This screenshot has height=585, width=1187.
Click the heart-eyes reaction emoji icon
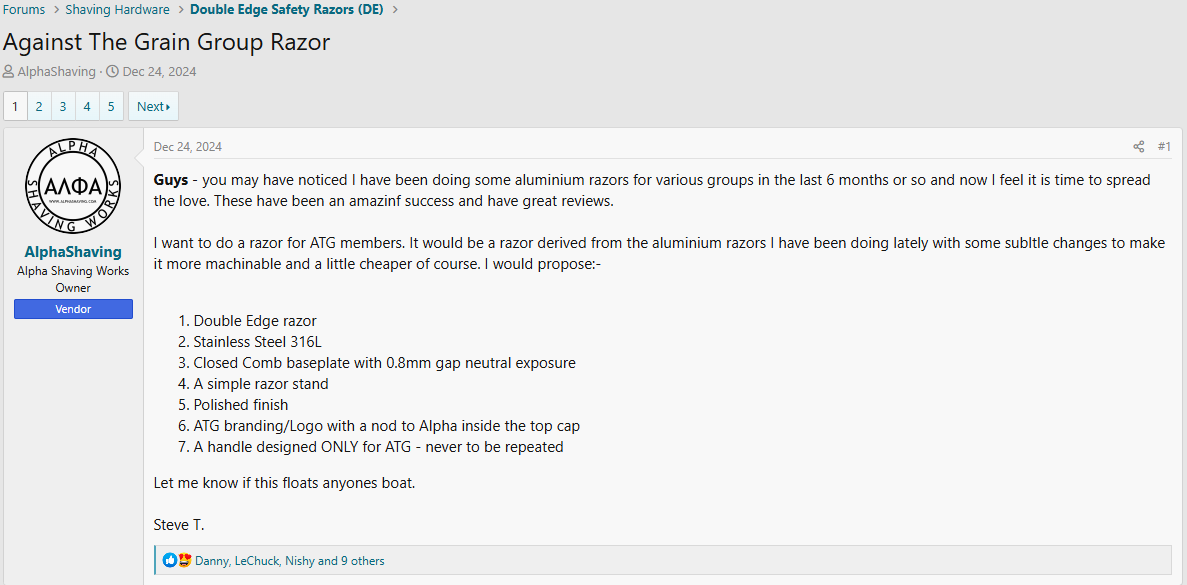184,561
